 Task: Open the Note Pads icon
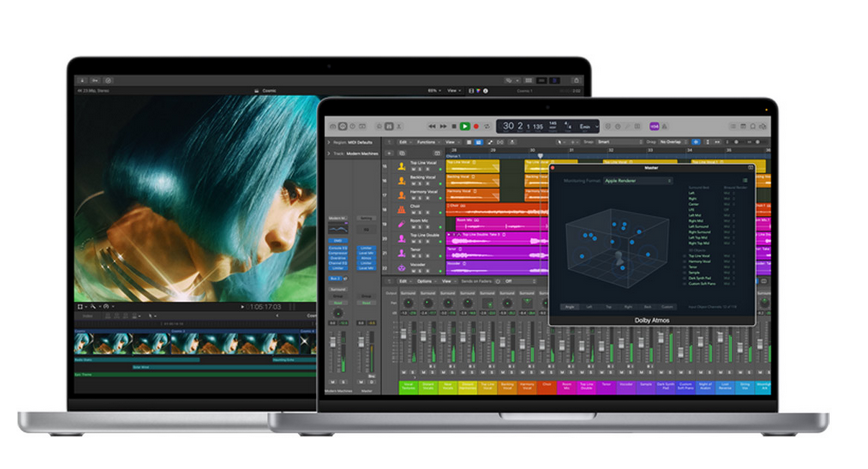pyautogui.click(x=743, y=127)
